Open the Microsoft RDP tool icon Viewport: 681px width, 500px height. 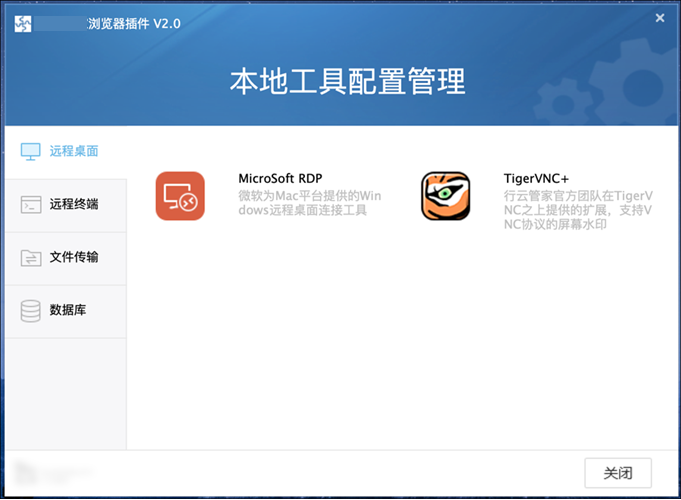[180, 196]
